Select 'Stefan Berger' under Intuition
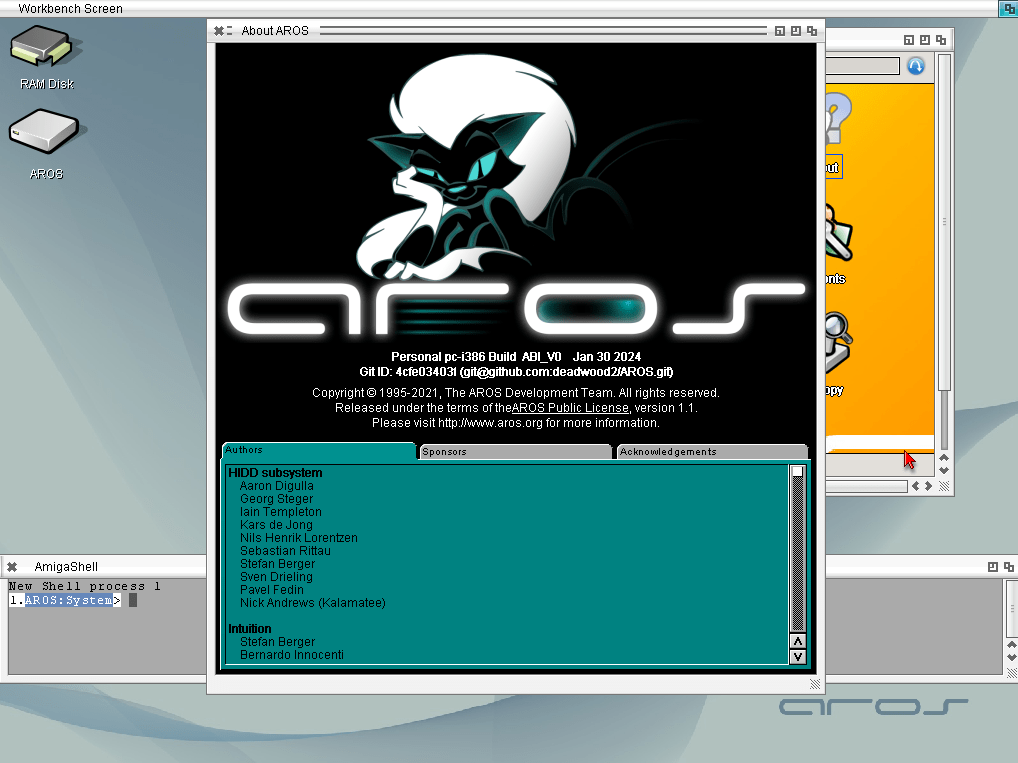This screenshot has width=1018, height=763. [277, 642]
